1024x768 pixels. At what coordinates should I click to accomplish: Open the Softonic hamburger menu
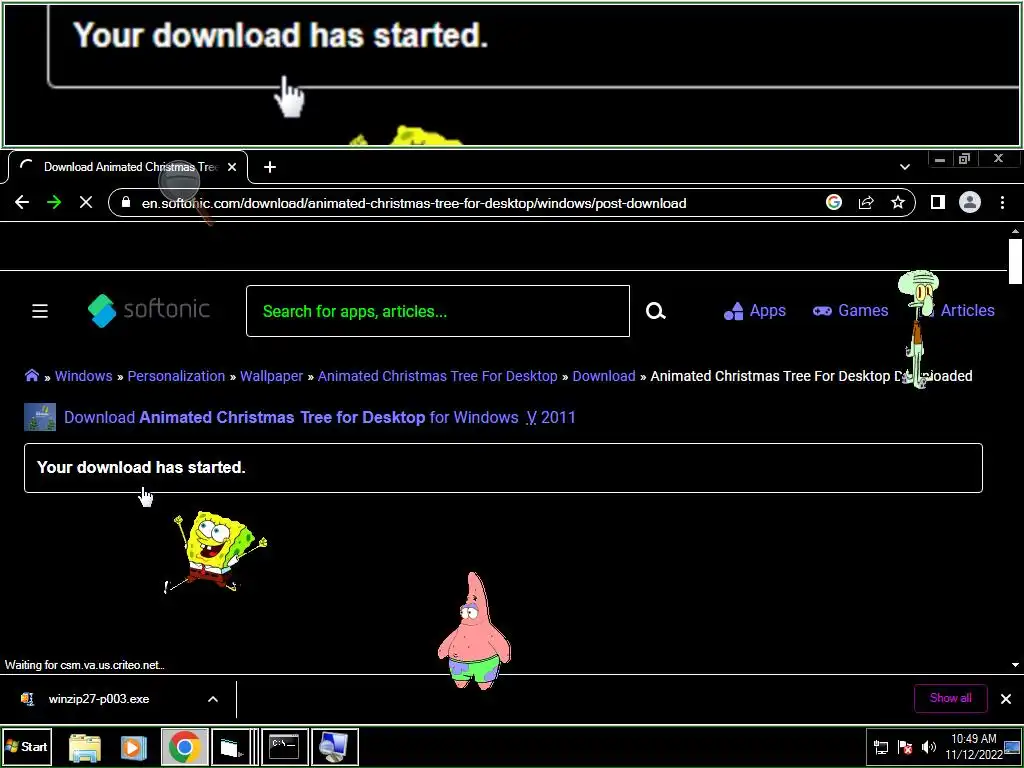coord(40,311)
